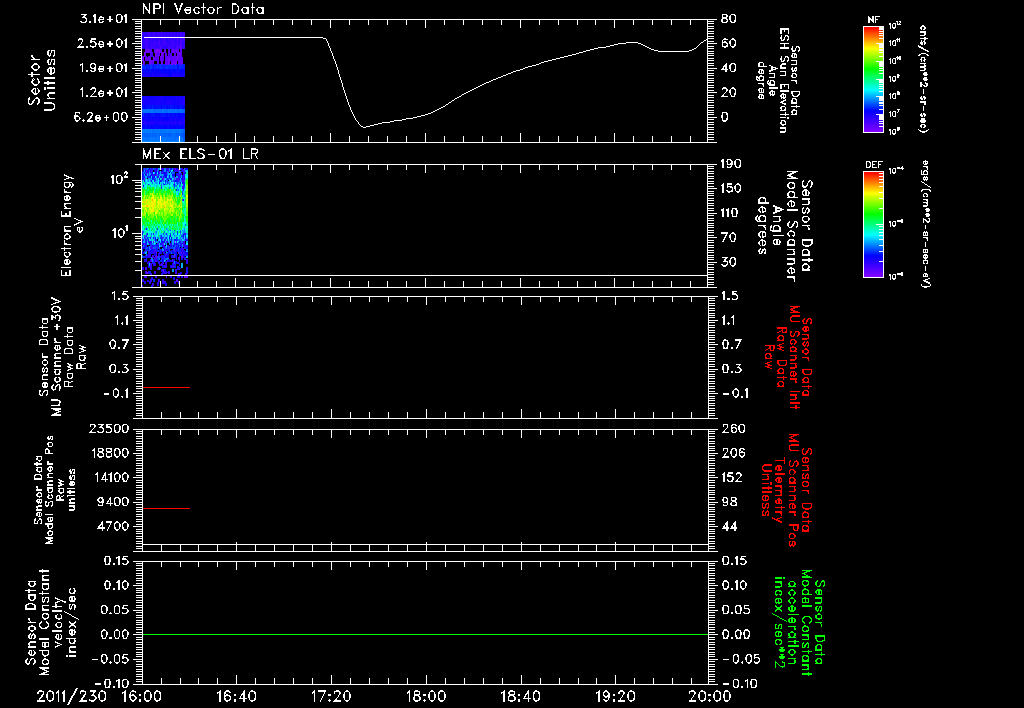1024x708 pixels.
Task: Select the 'MEx ELS-01 LR' panel title
Action: 200,153
